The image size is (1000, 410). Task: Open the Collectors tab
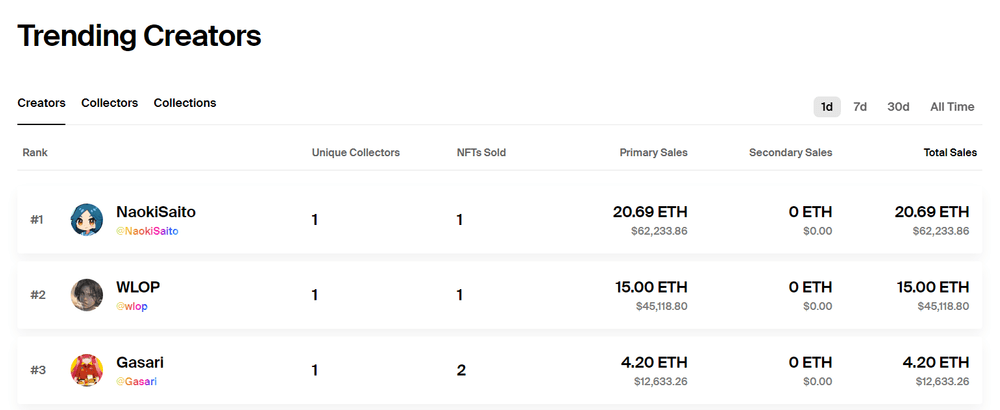(110, 103)
